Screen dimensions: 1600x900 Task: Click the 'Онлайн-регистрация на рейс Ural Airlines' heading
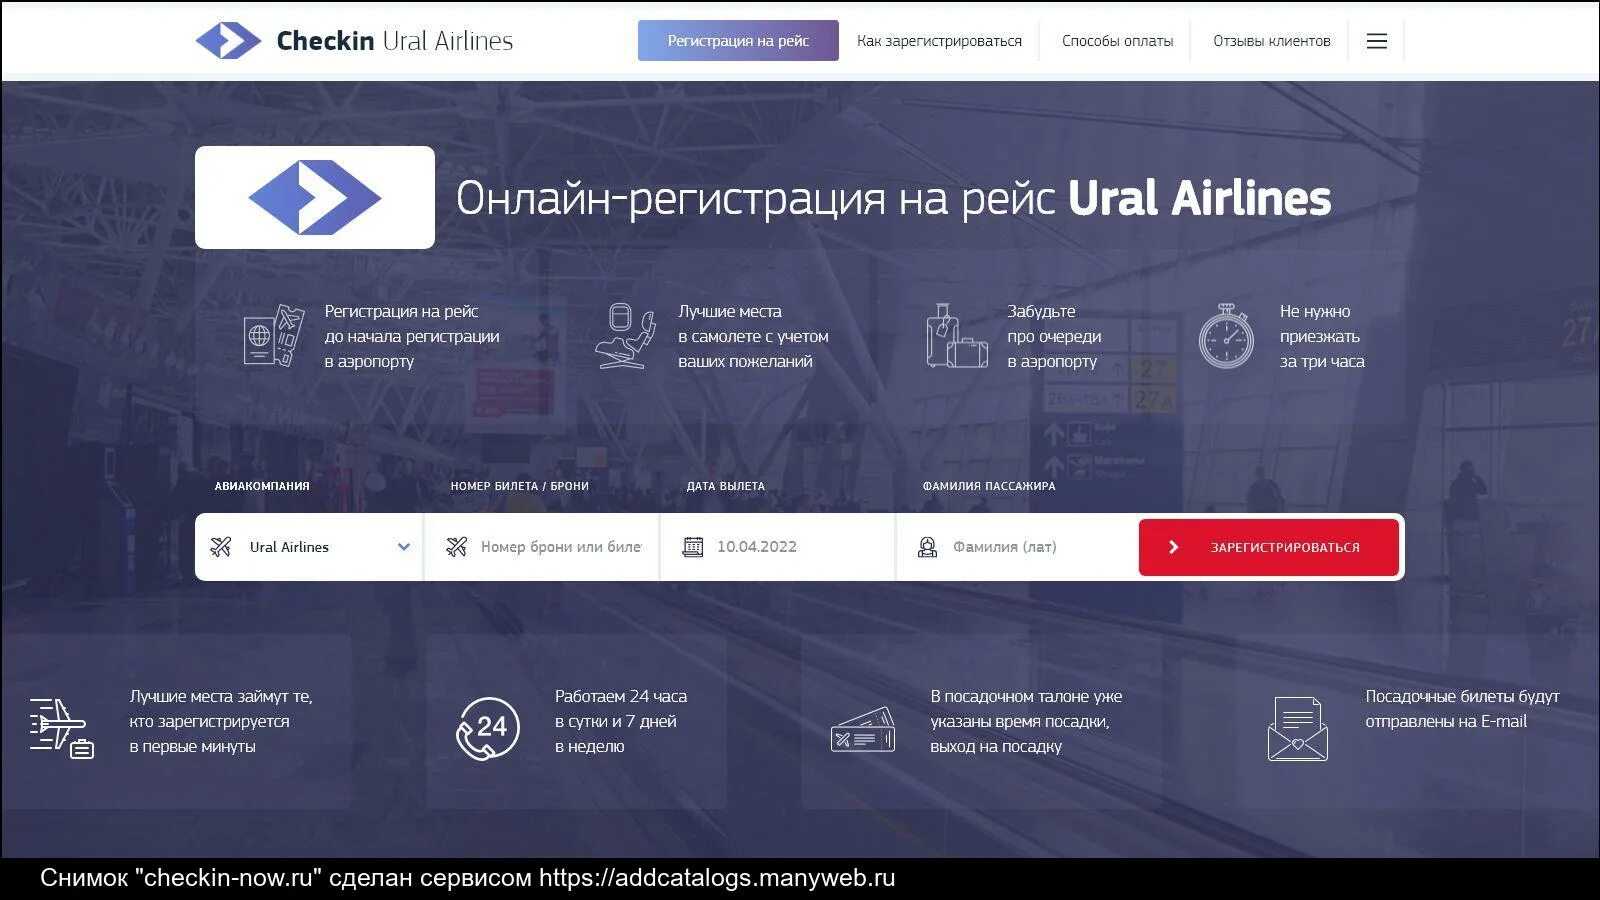coord(893,198)
